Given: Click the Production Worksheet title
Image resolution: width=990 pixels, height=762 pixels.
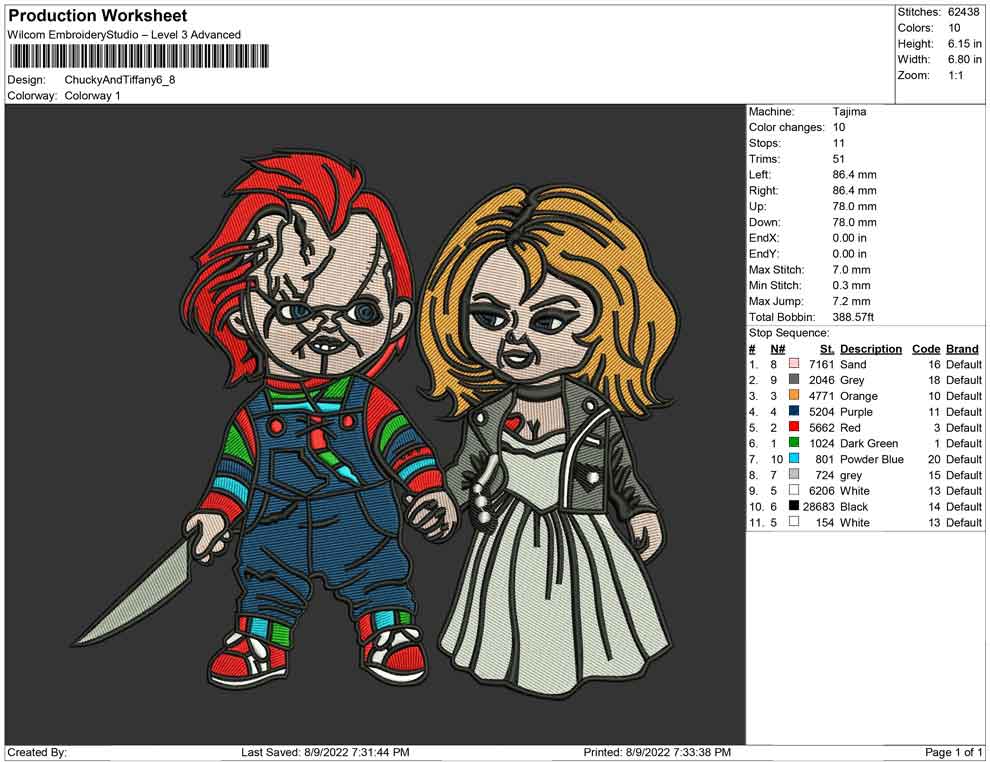Looking at the screenshot, I should (98, 16).
